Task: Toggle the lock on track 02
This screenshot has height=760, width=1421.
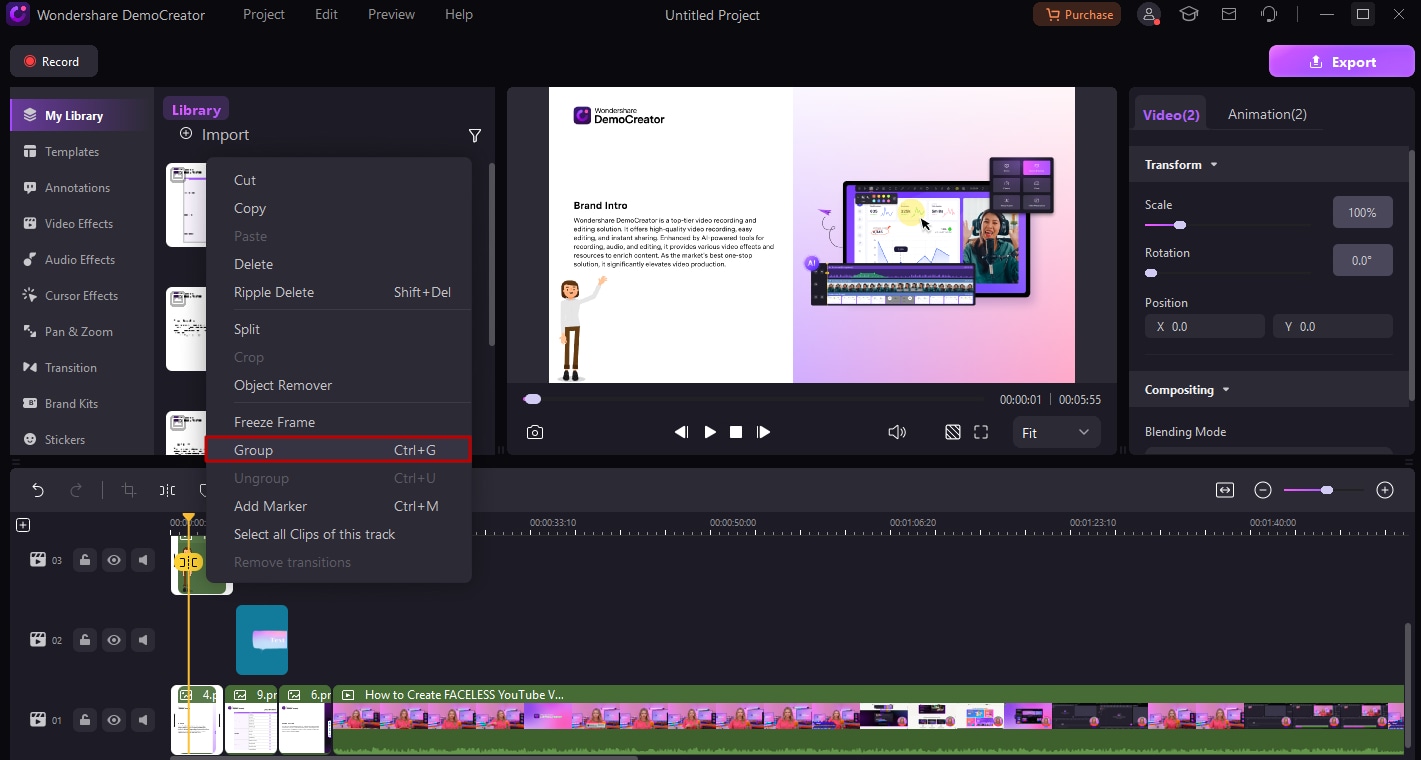Action: (85, 640)
